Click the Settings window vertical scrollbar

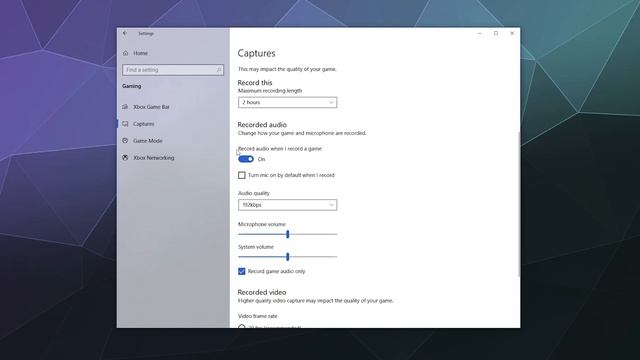tap(519, 204)
